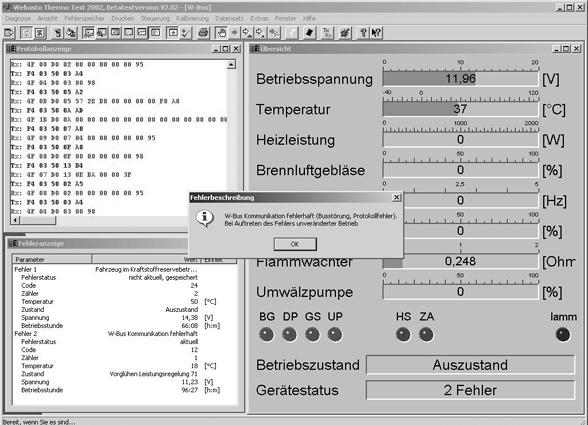Click the Protokollanzeige window title icon

[11, 49]
